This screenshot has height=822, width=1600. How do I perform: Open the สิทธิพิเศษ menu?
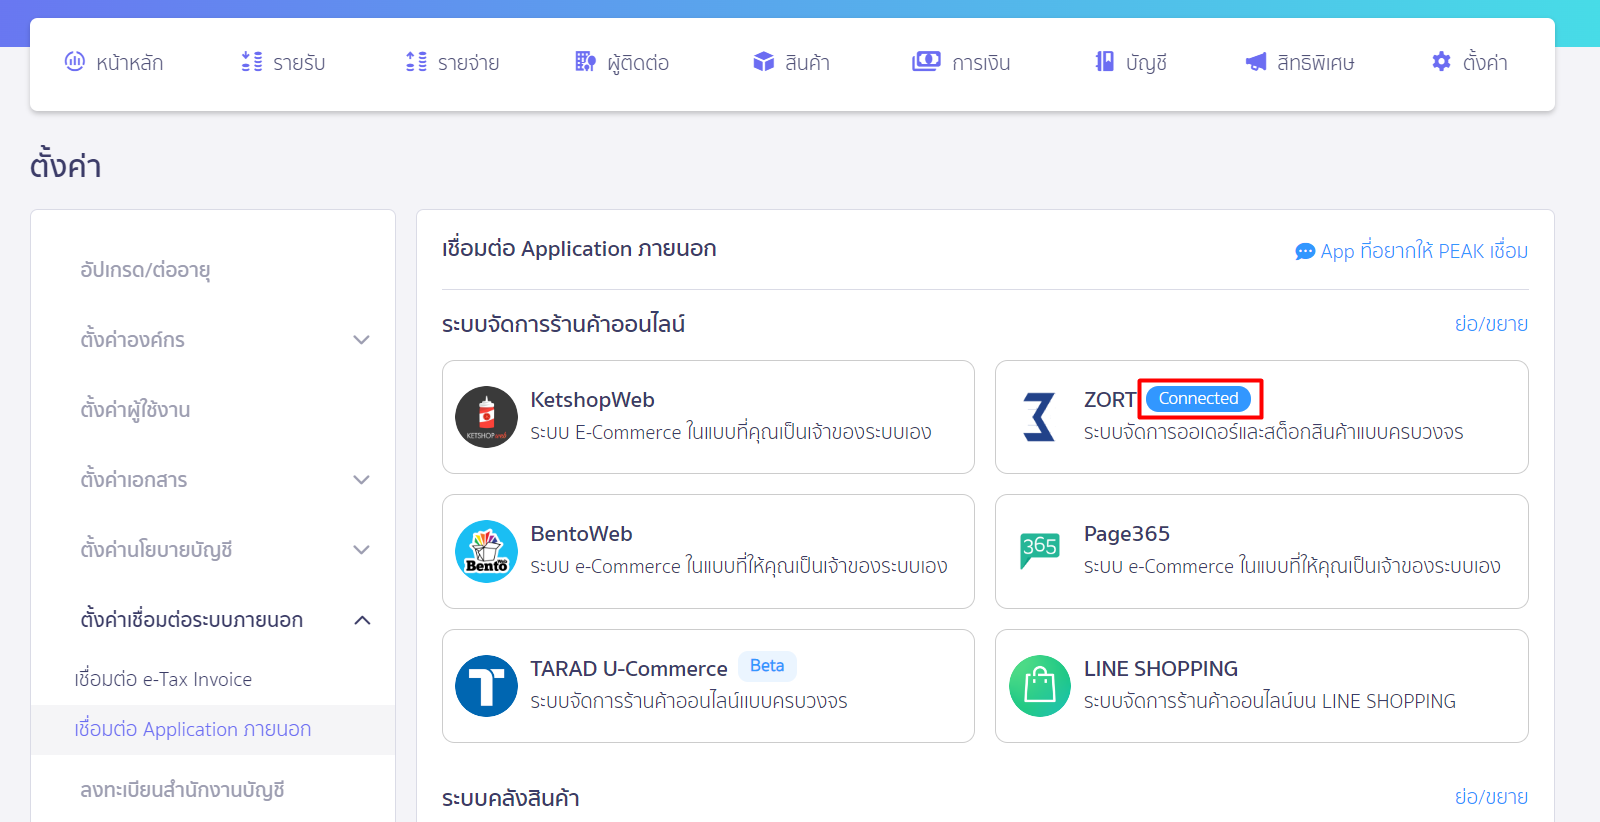(1300, 62)
